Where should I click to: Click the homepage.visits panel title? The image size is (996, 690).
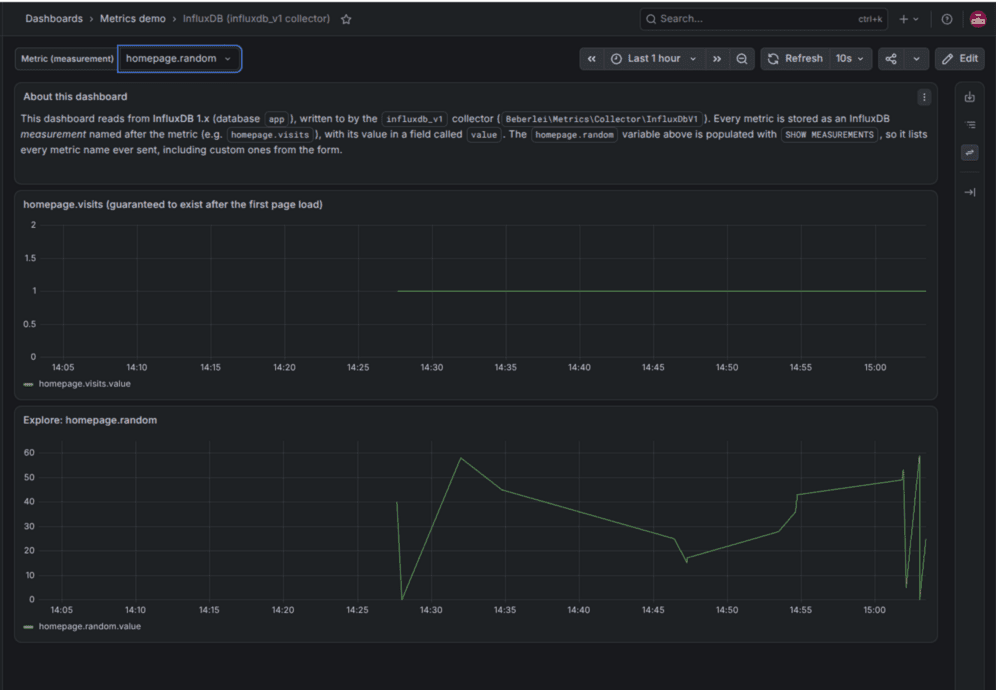pos(173,205)
